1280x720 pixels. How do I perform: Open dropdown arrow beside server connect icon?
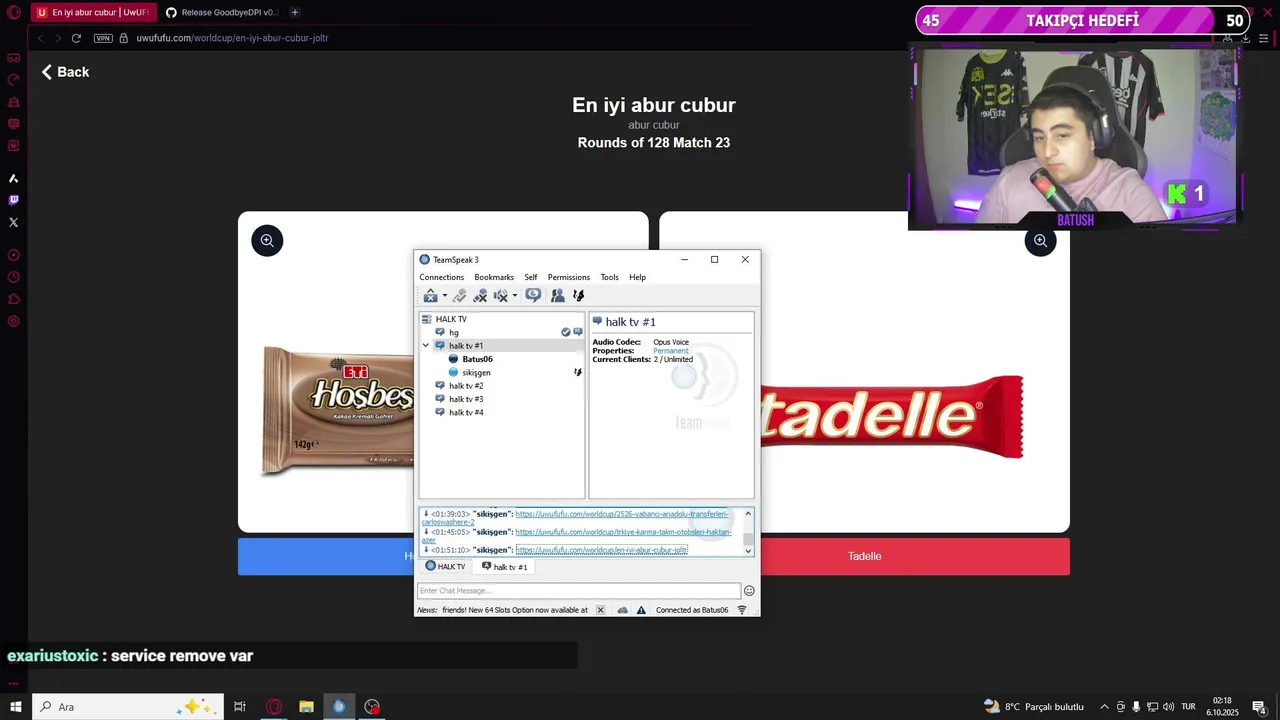pyautogui.click(x=445, y=296)
